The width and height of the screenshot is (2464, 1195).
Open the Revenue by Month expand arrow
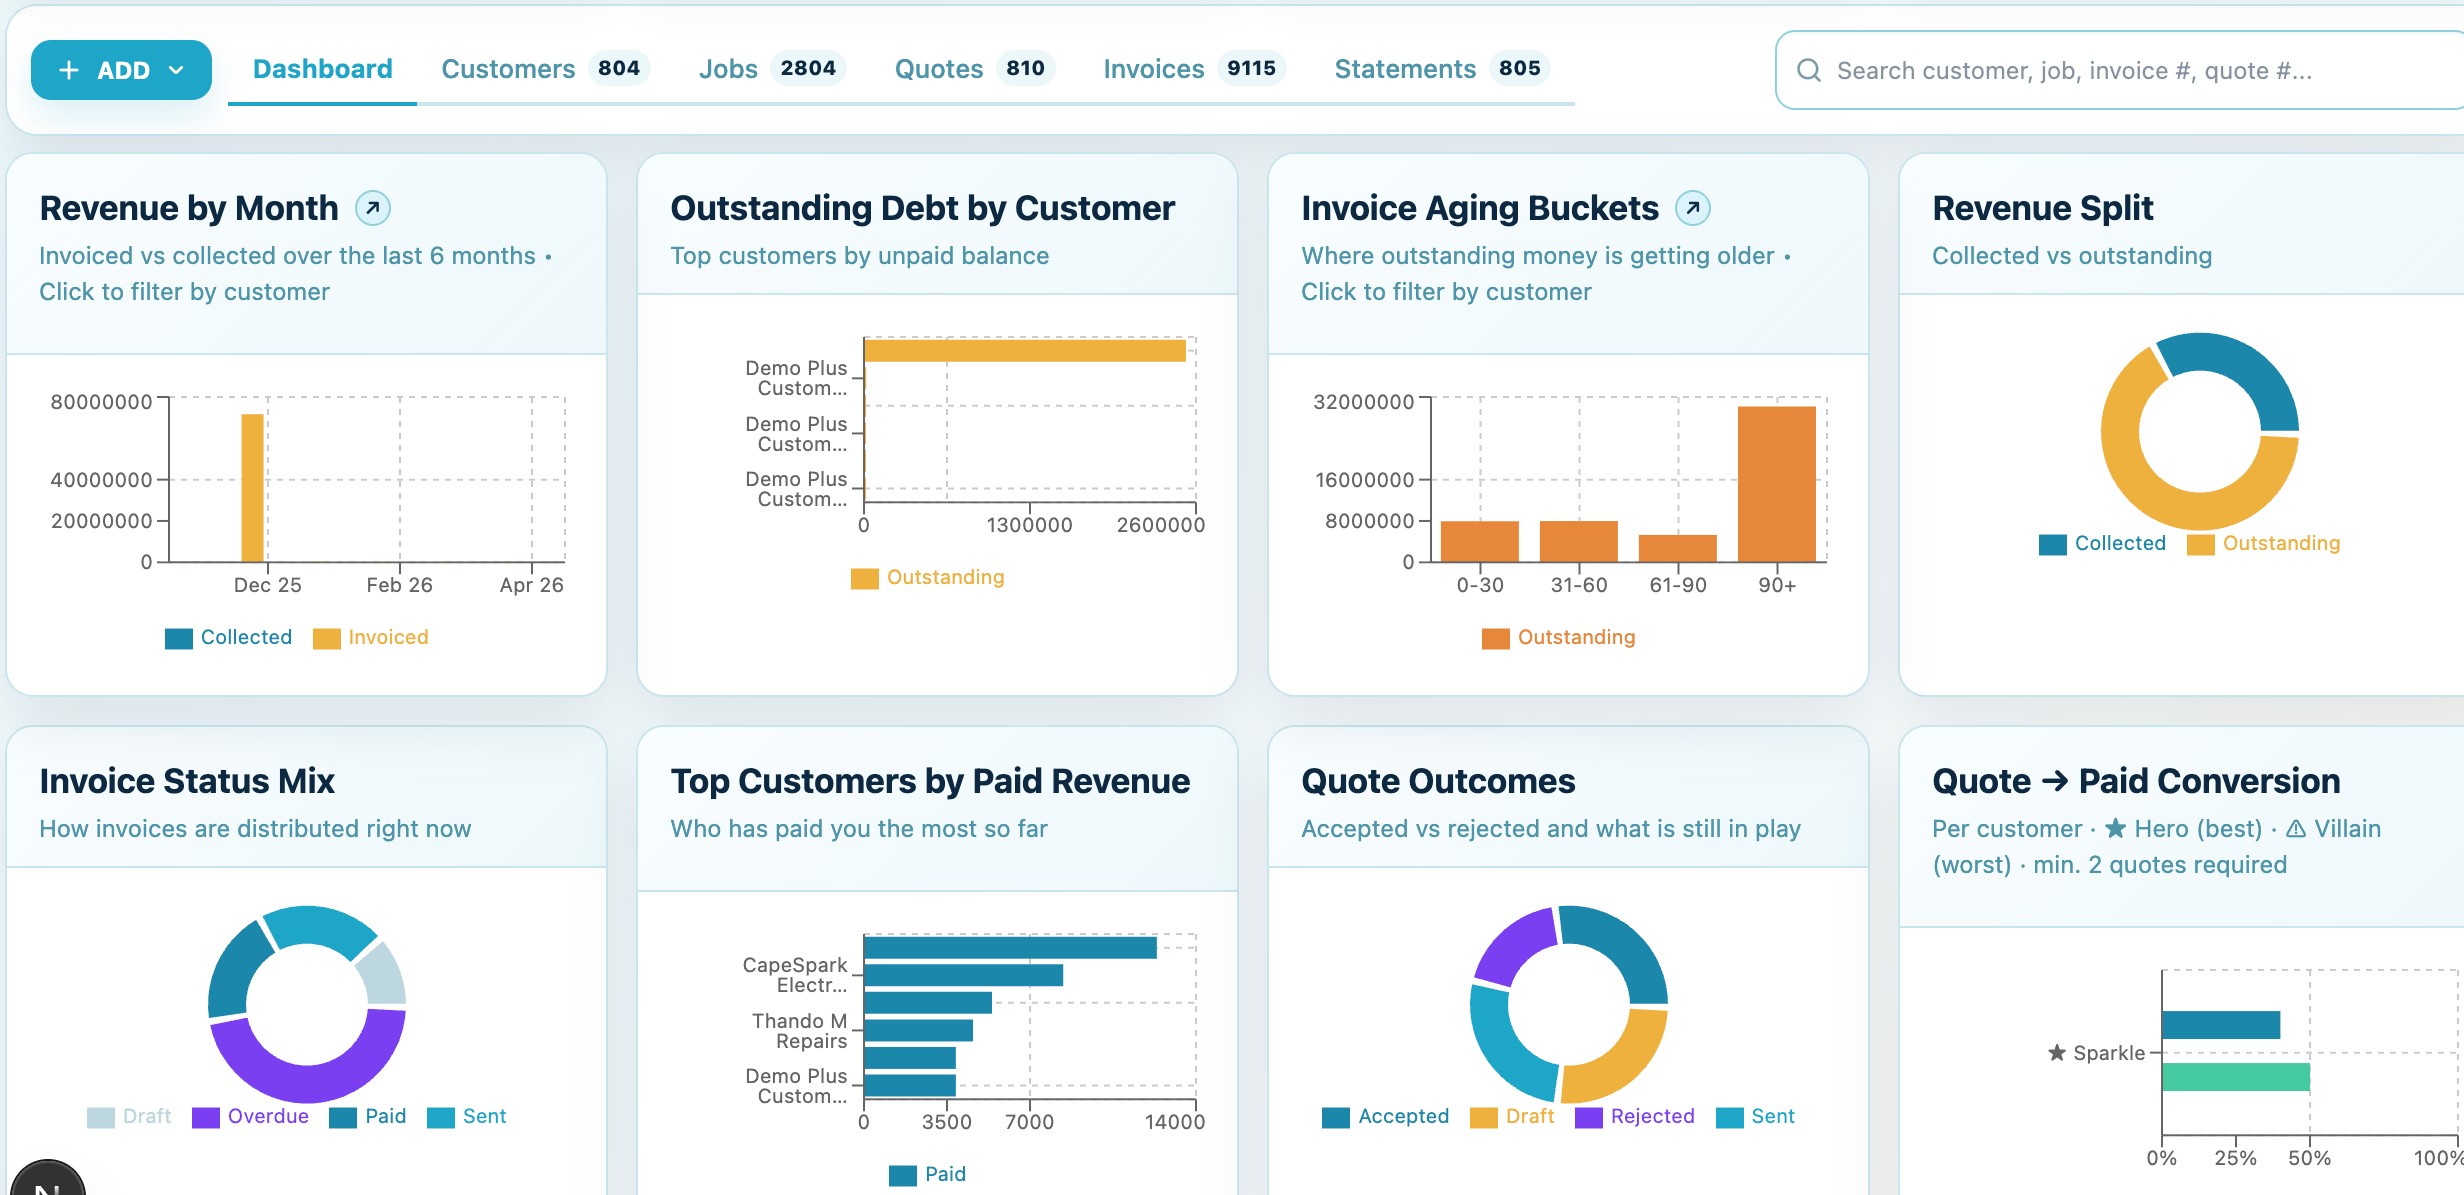pos(372,208)
